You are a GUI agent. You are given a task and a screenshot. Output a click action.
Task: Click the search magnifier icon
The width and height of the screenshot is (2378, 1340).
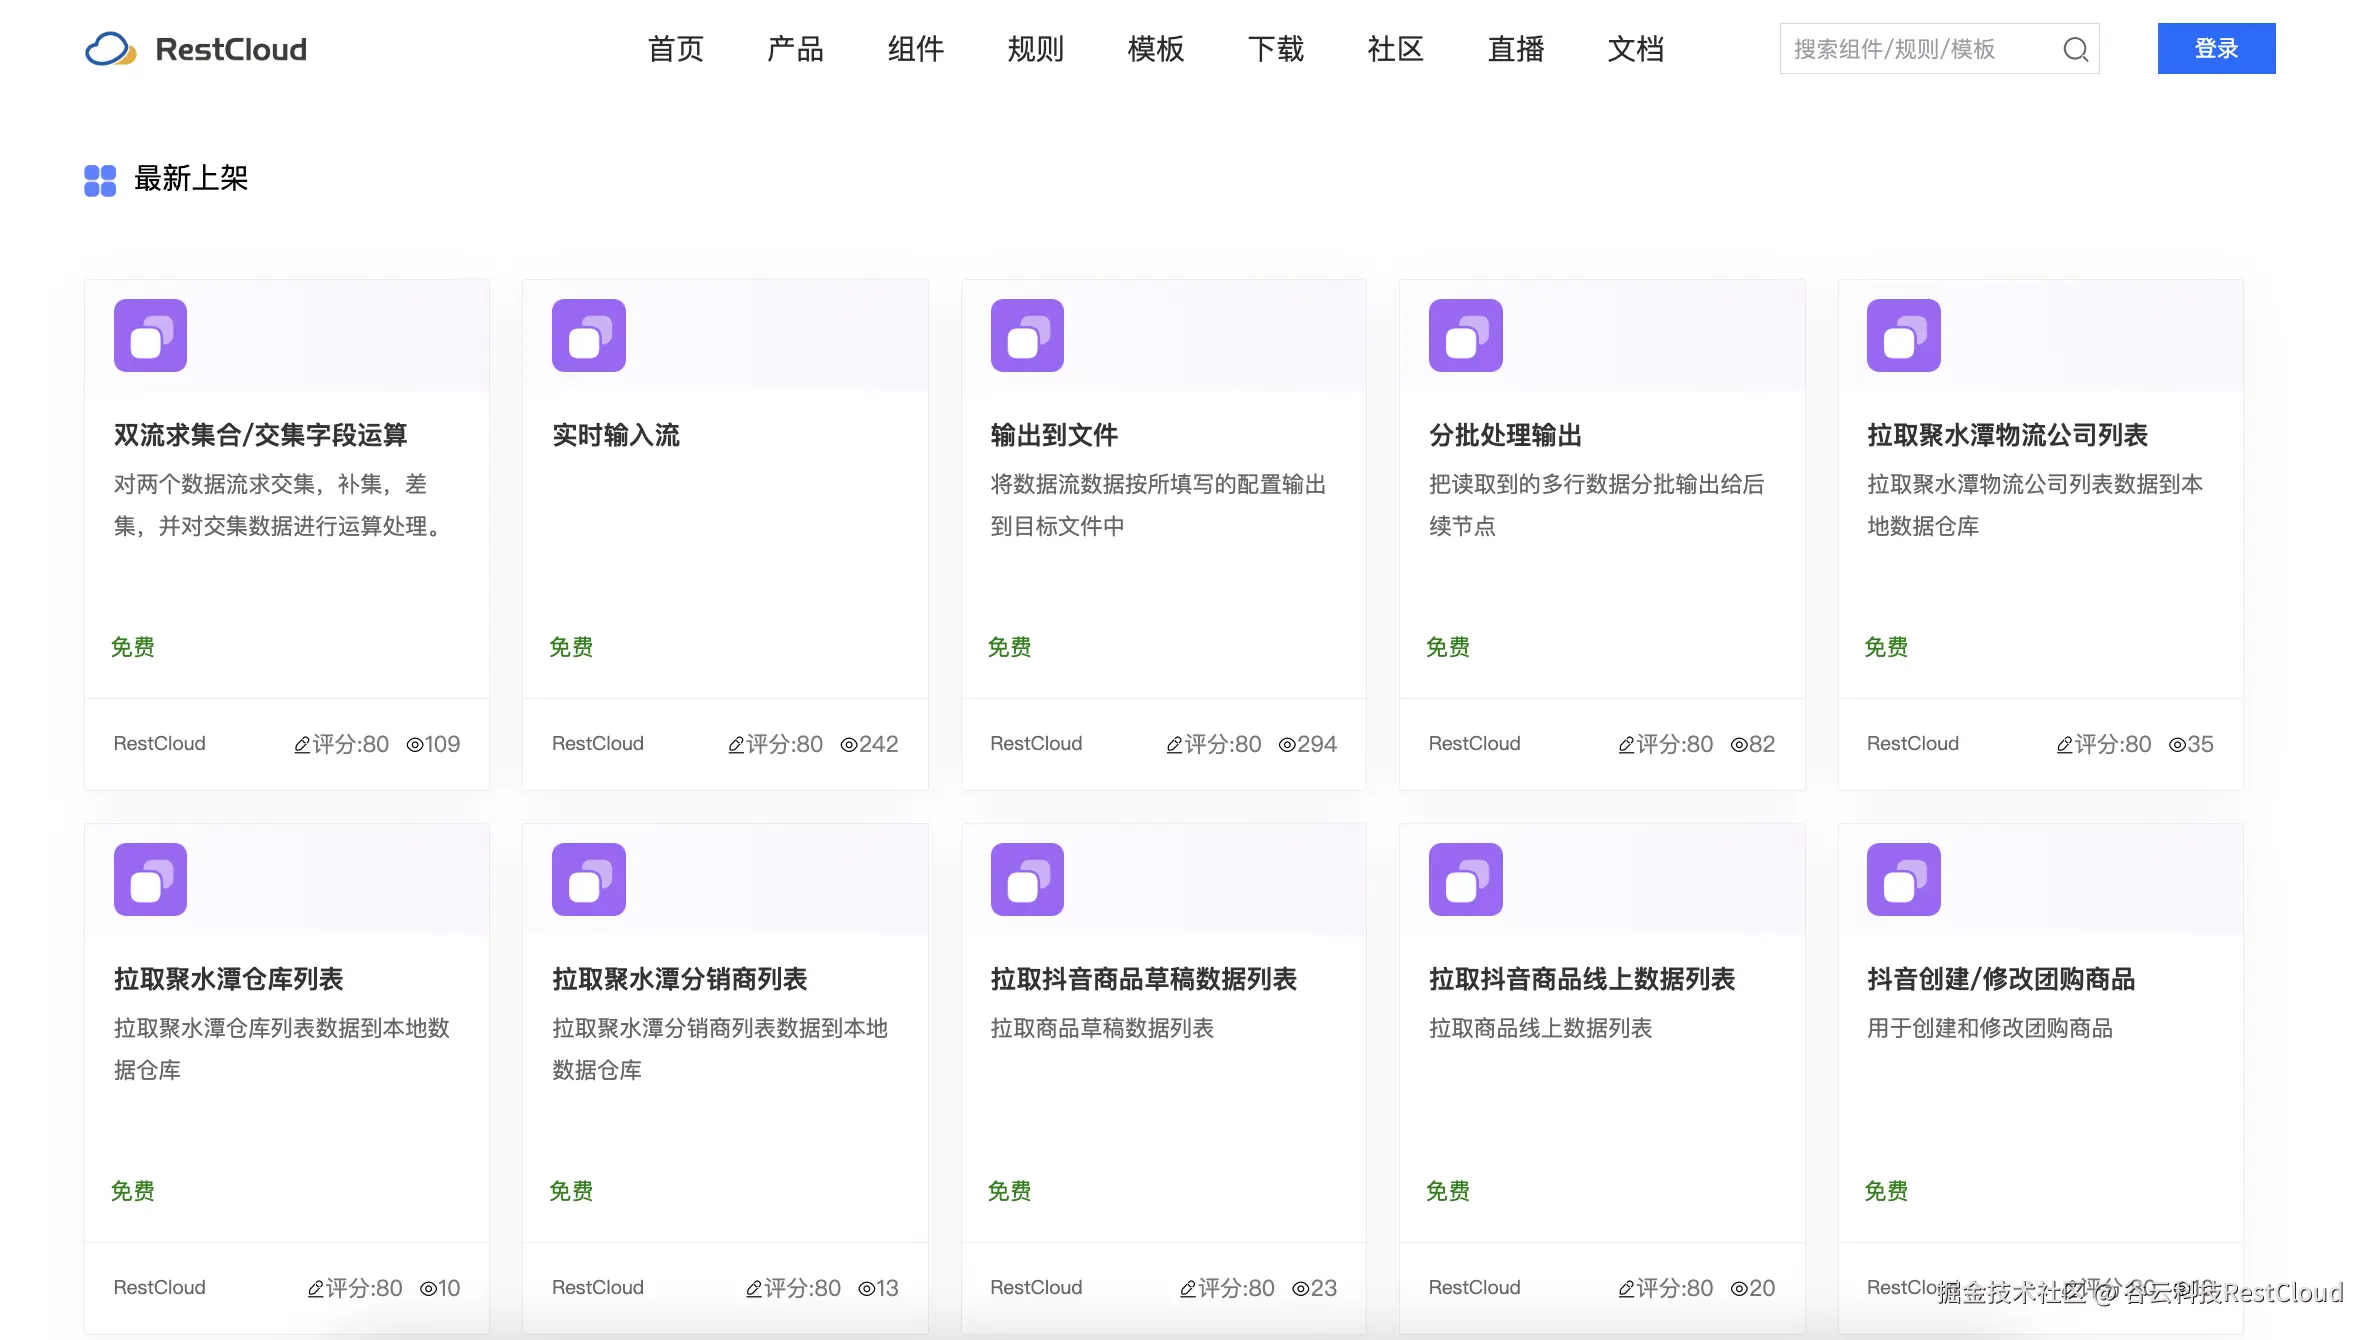2075,49
